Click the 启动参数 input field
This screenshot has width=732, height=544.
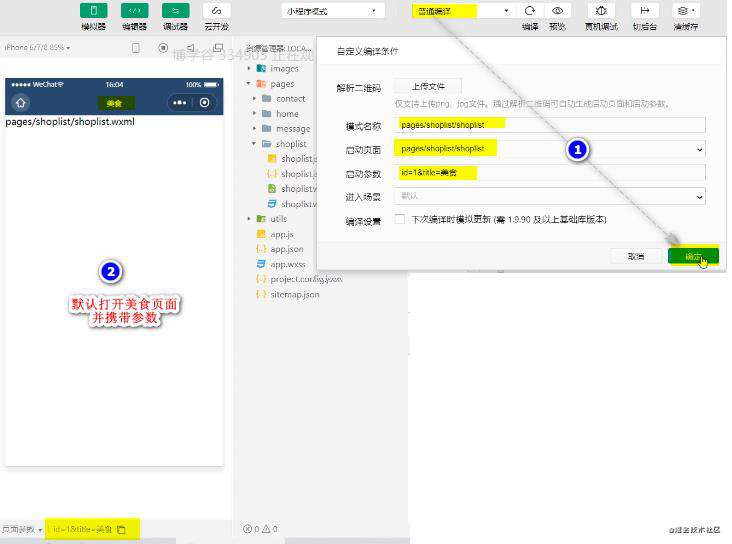[549, 172]
